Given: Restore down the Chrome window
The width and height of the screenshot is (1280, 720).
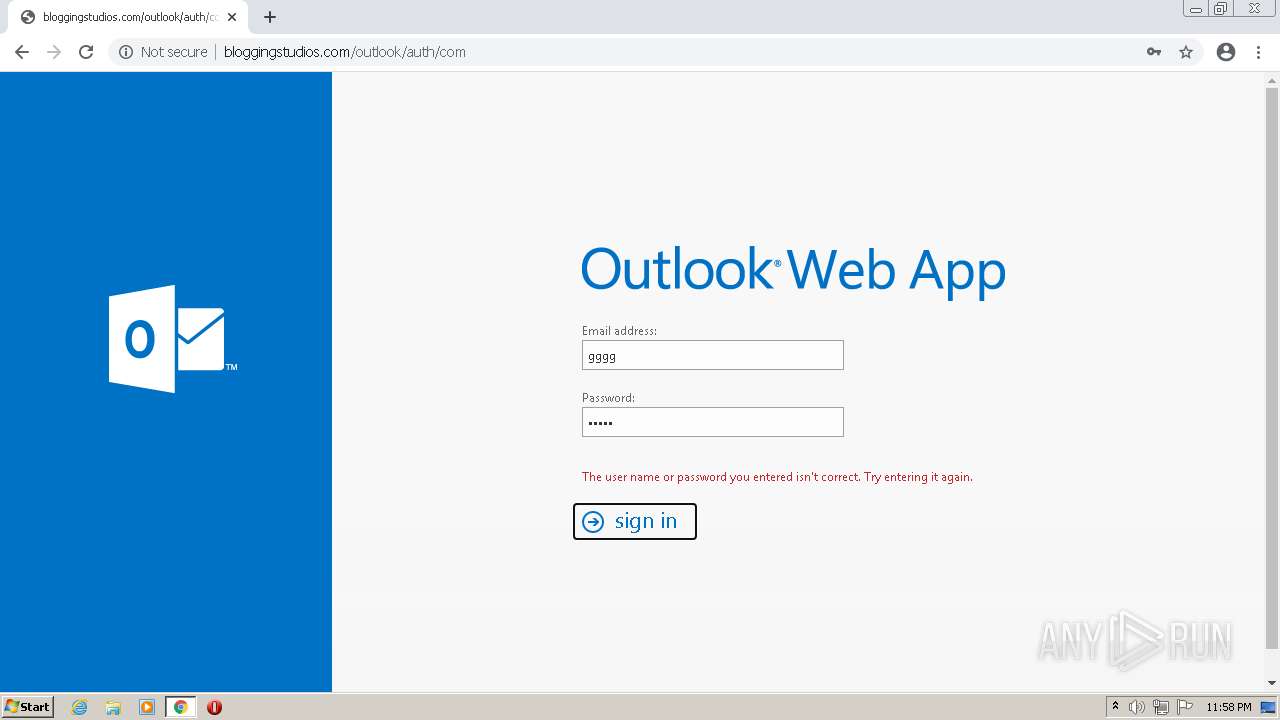Looking at the screenshot, I should 1221,8.
